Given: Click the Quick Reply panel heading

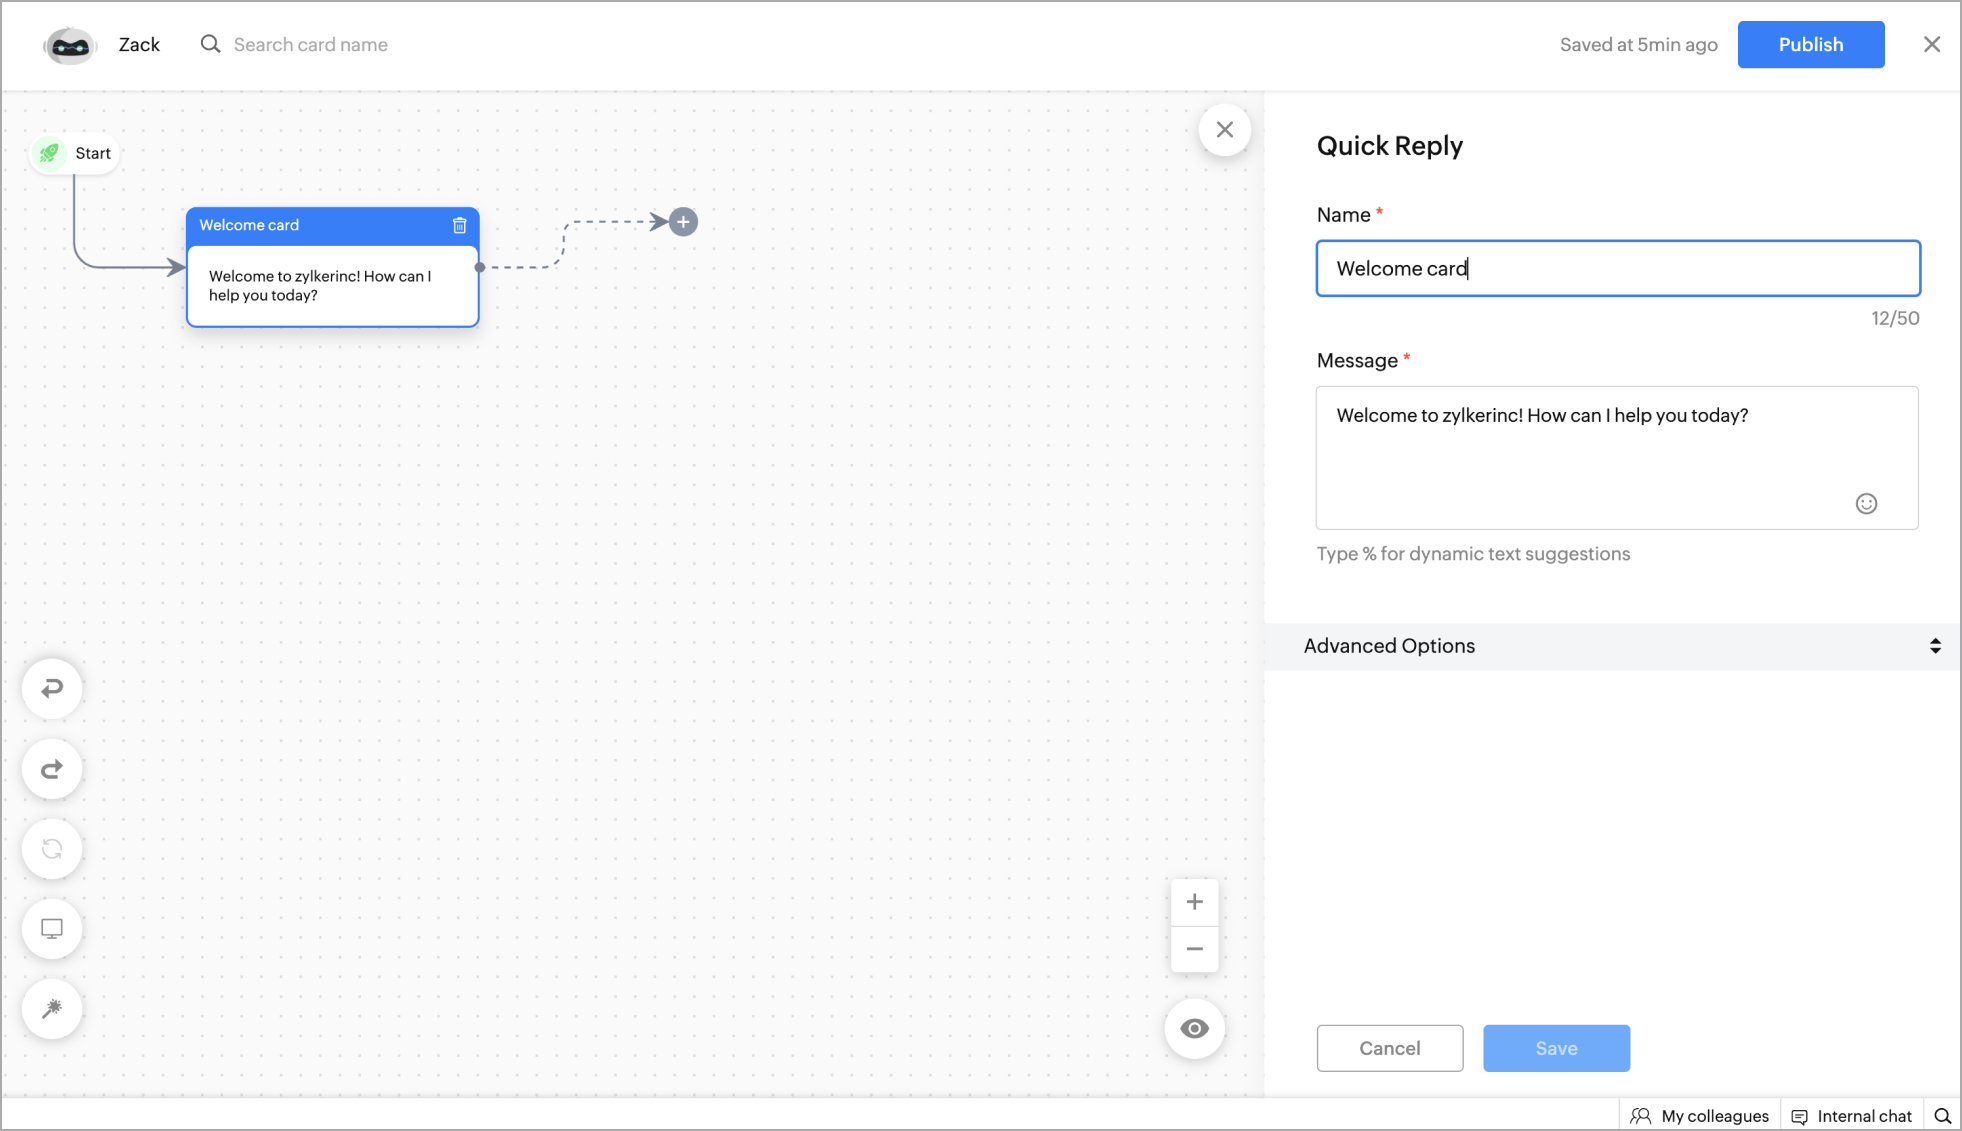Looking at the screenshot, I should point(1390,146).
